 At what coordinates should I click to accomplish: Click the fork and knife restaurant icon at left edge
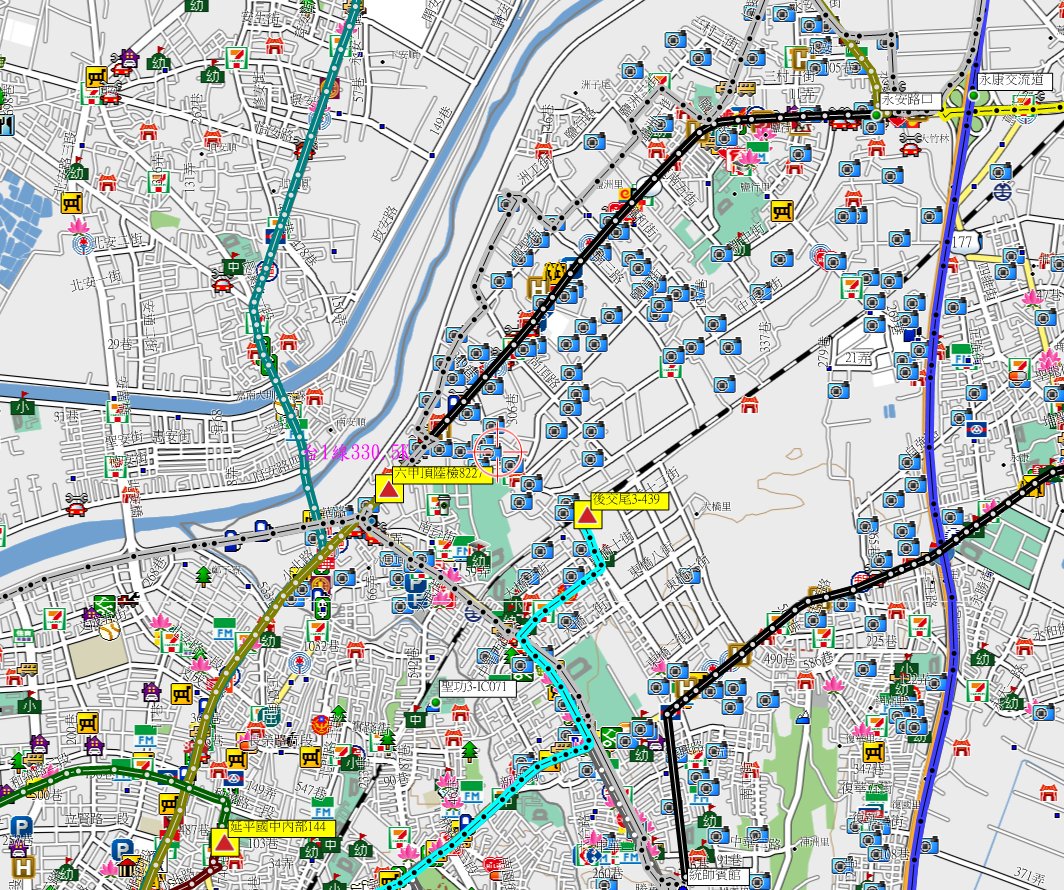tap(8, 126)
